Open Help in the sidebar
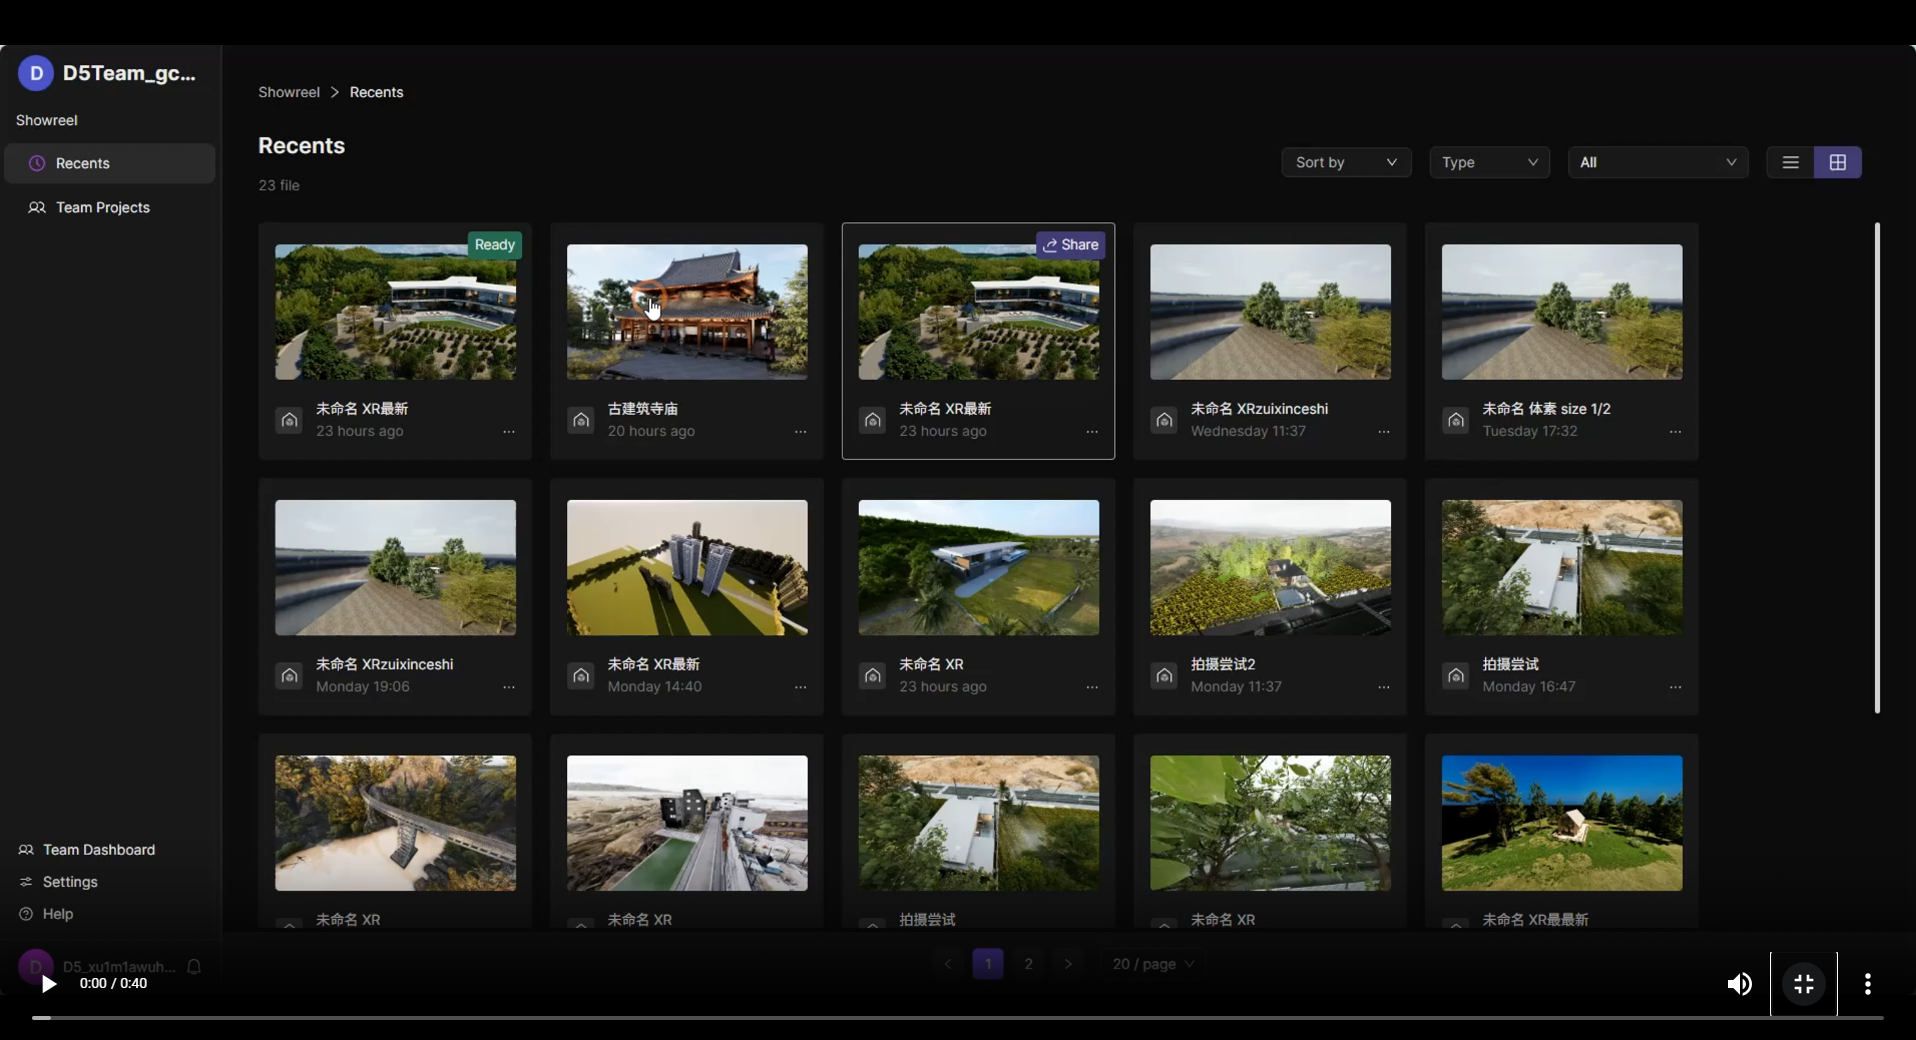Screen dimensions: 1916x1040 coord(46,914)
